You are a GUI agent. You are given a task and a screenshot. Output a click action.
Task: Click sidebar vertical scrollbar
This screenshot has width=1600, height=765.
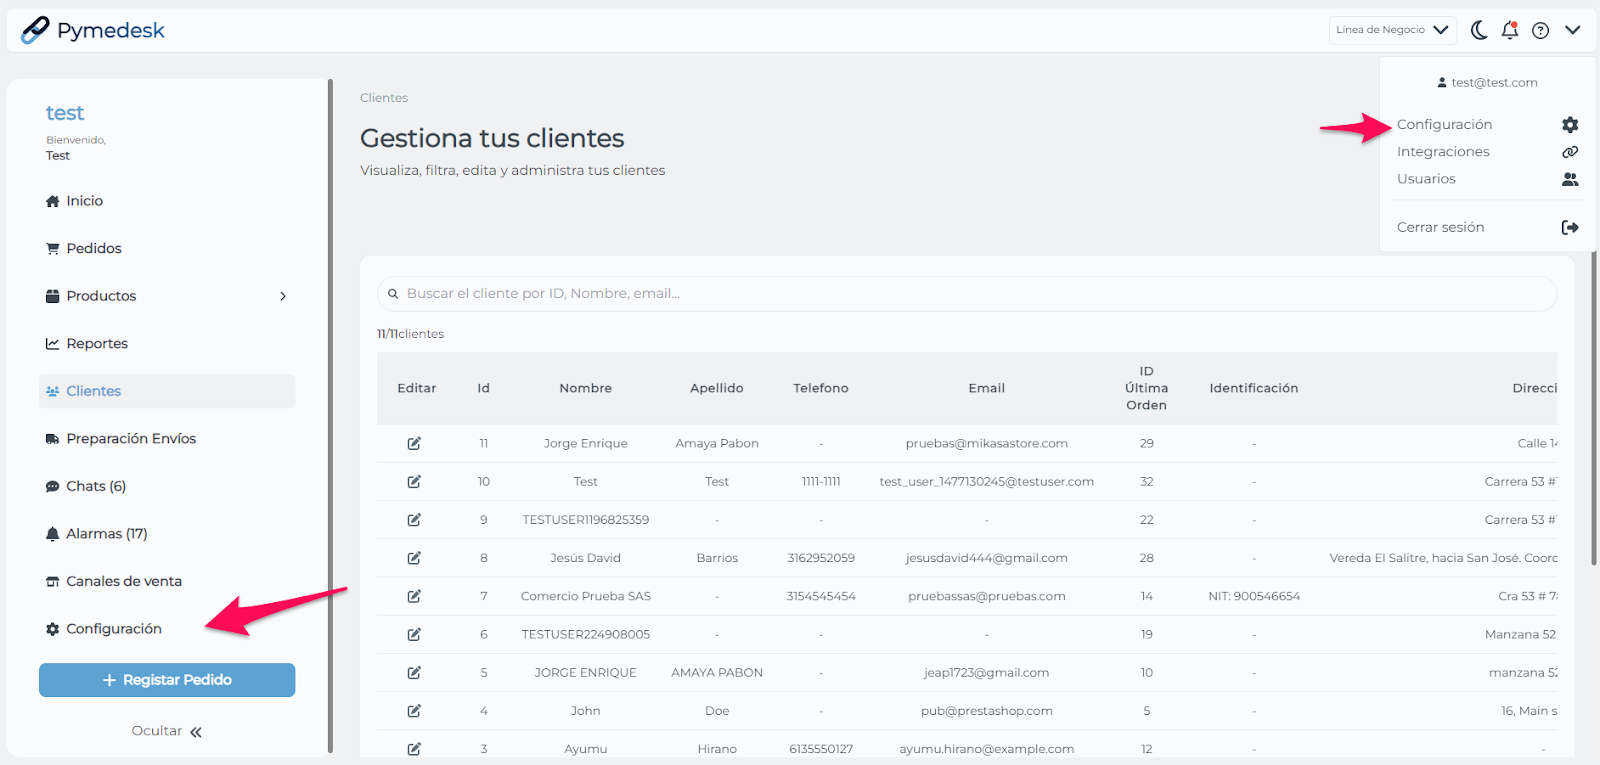(330, 416)
